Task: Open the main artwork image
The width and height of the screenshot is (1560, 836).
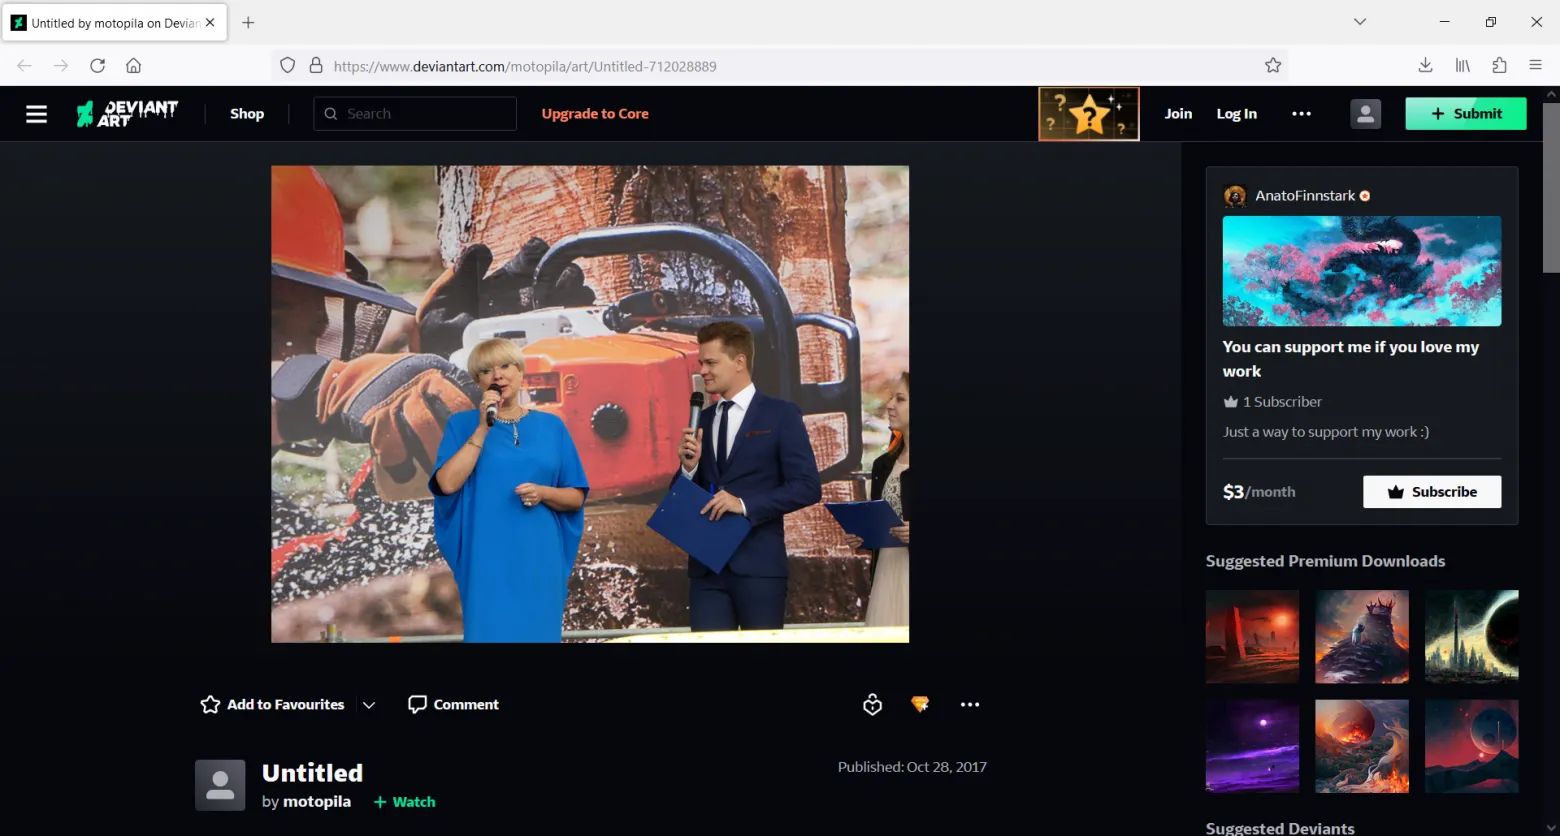Action: [590, 404]
